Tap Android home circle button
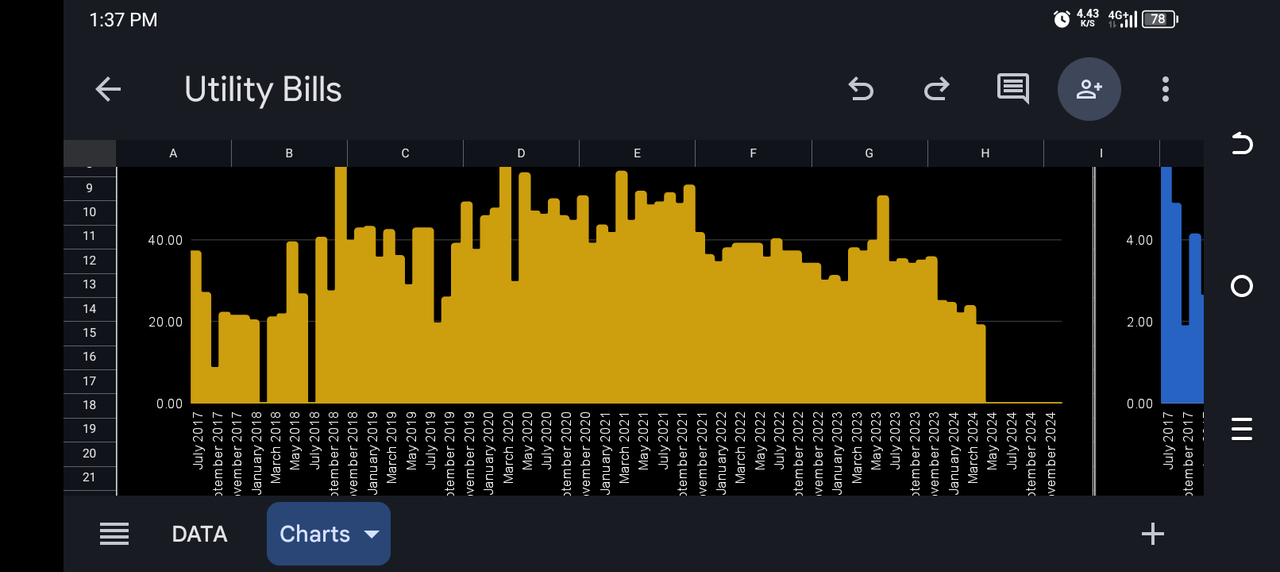This screenshot has width=1280, height=572. tap(1241, 286)
